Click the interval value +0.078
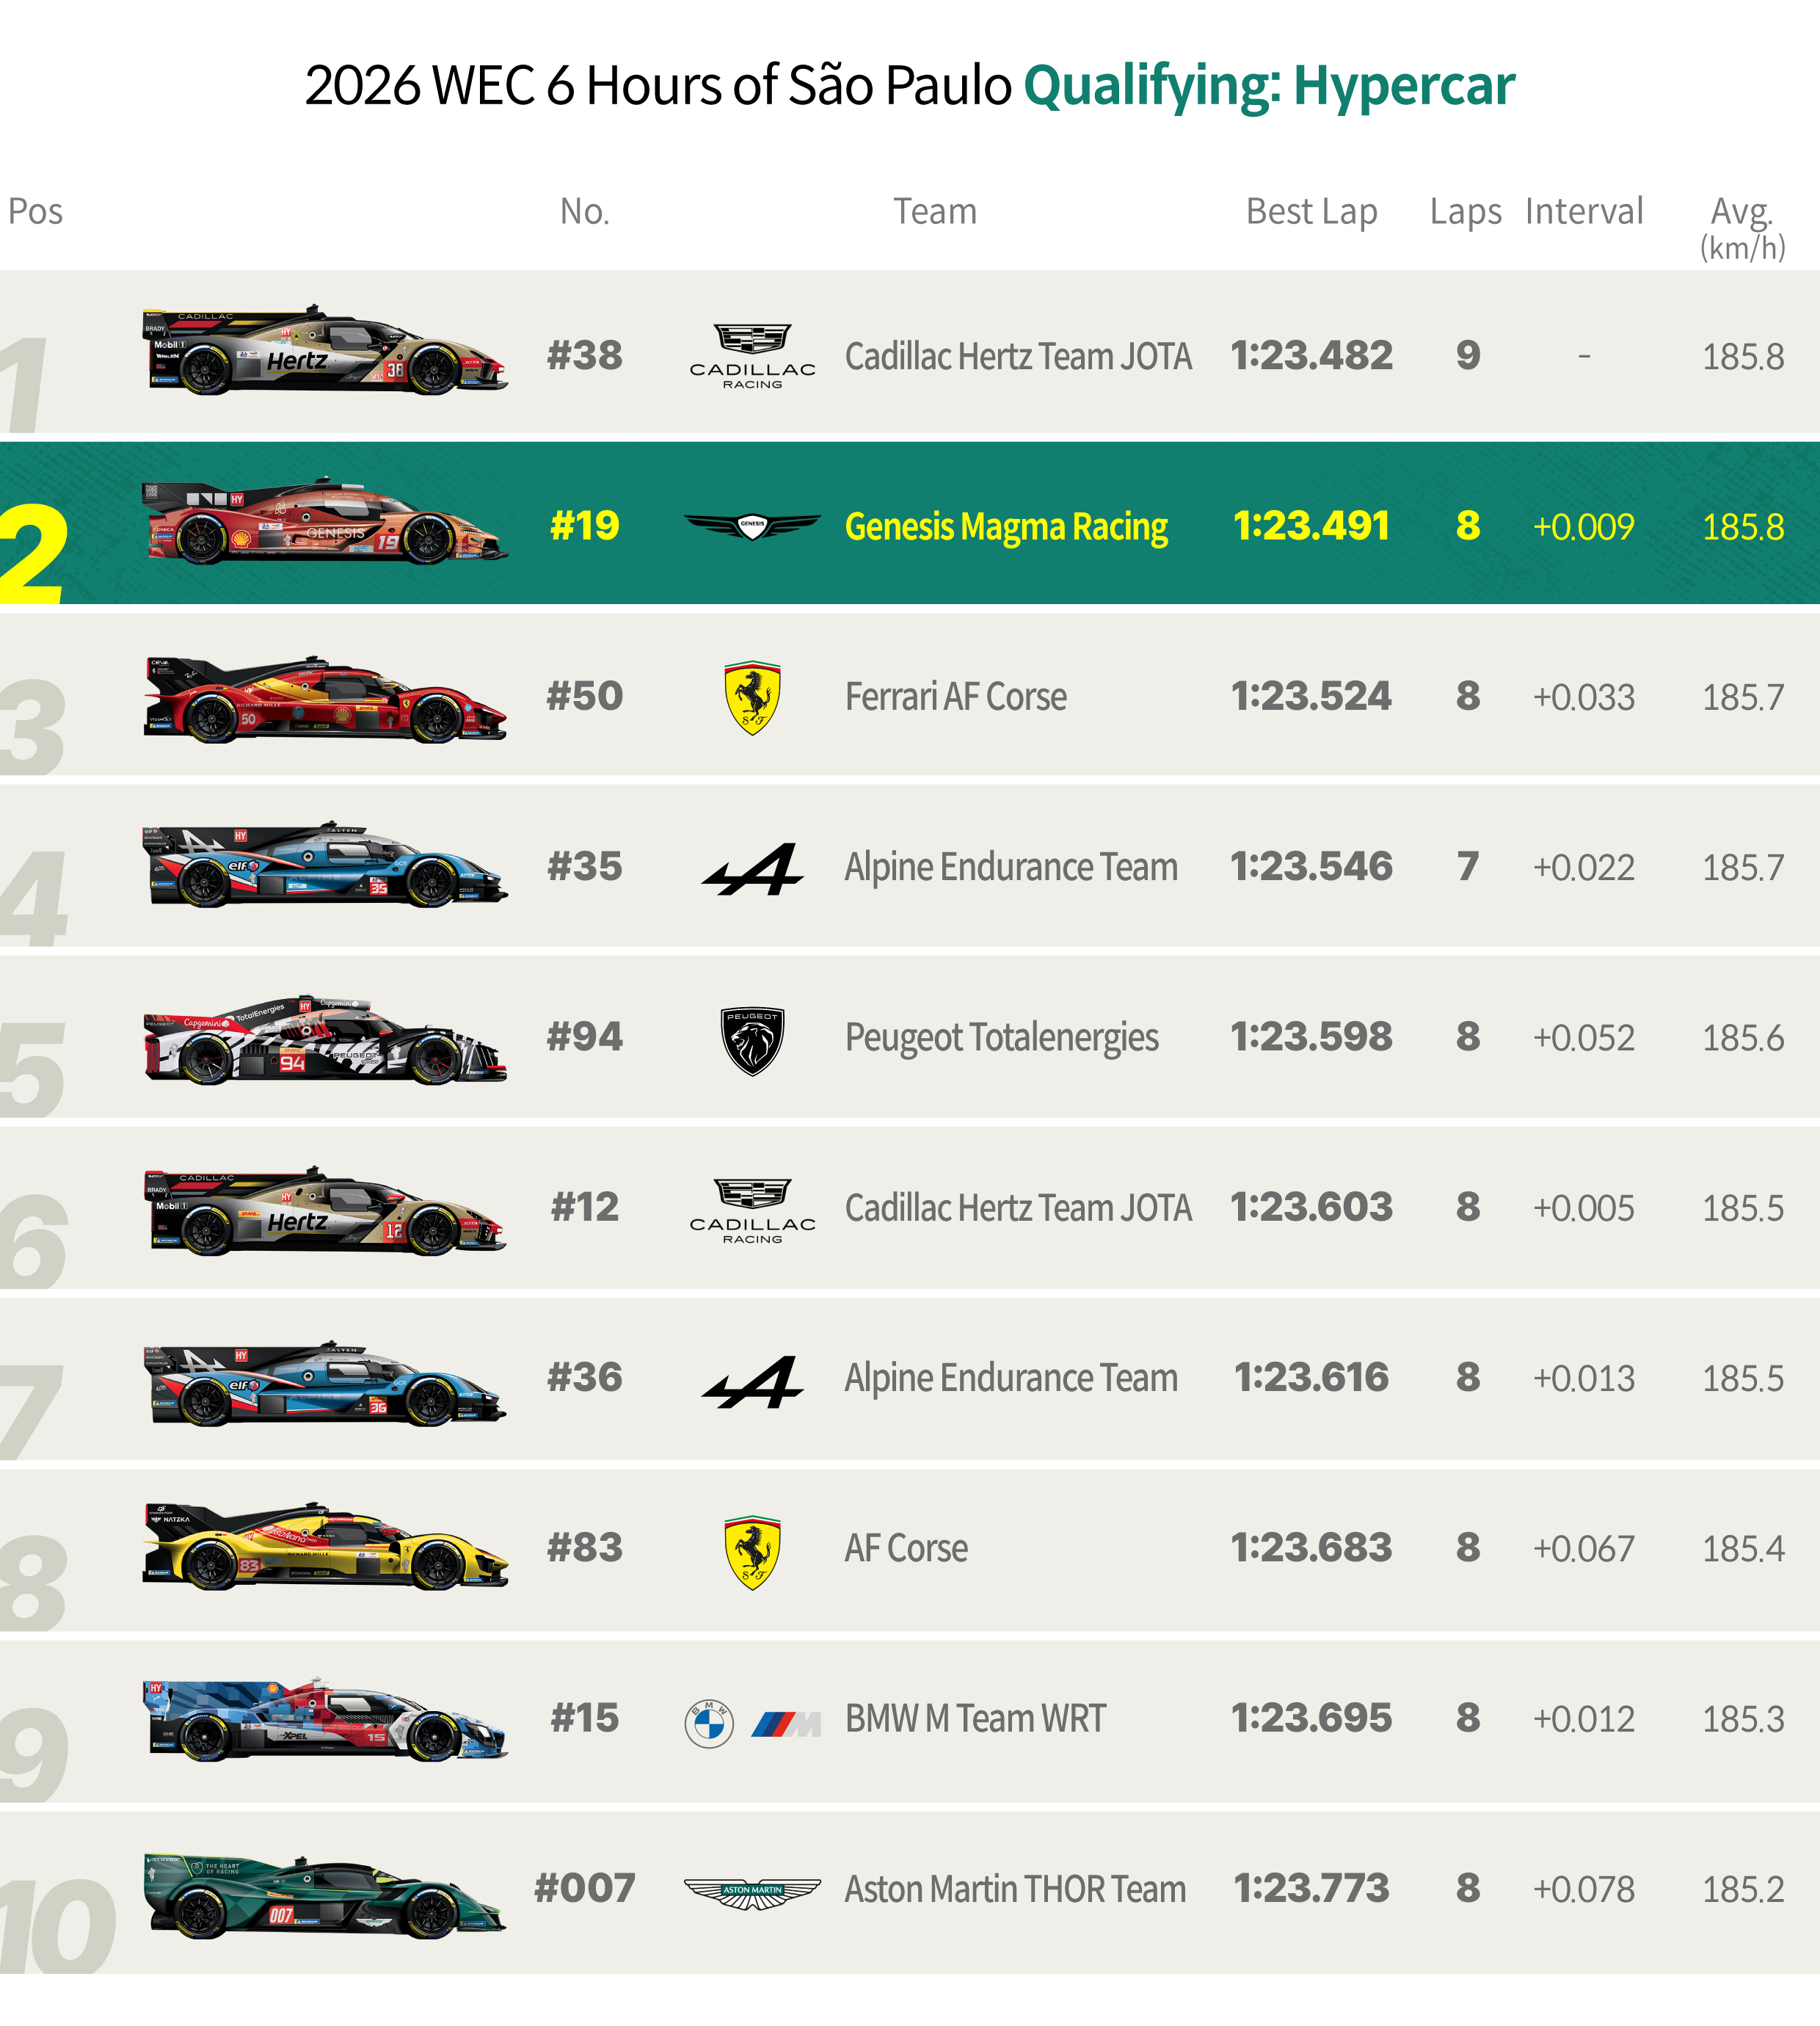The height and width of the screenshot is (2026, 1820). [x=1584, y=1890]
